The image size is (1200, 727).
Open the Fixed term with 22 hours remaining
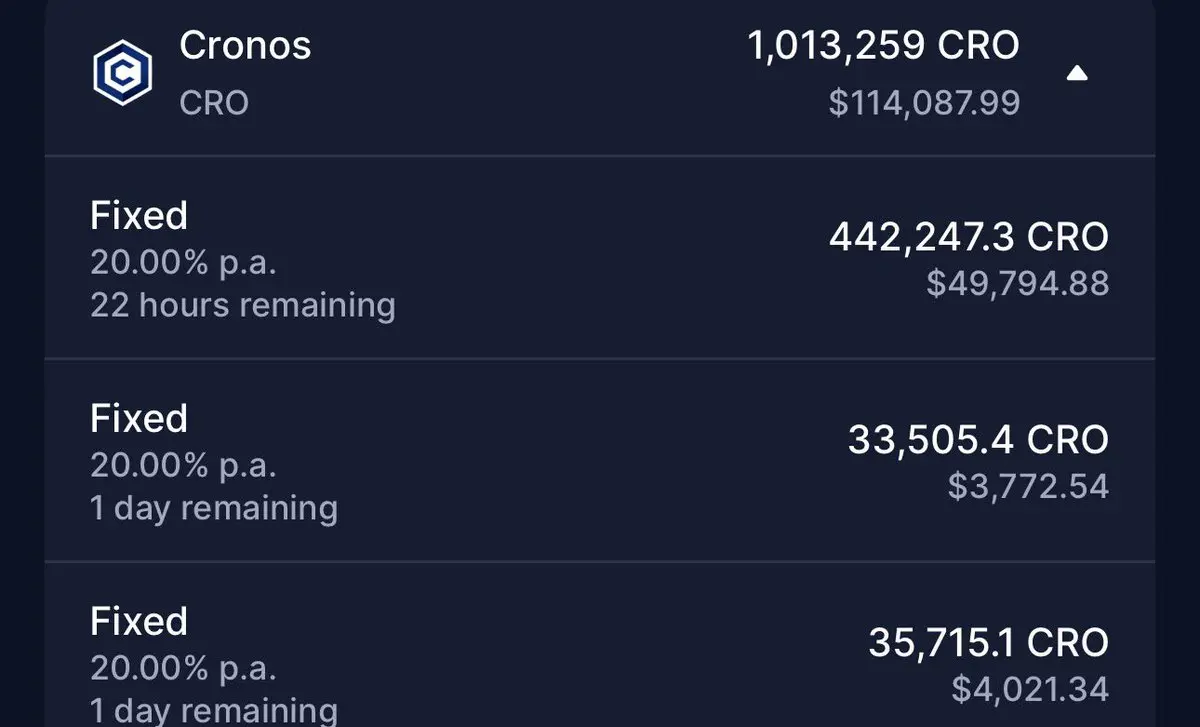click(600, 258)
